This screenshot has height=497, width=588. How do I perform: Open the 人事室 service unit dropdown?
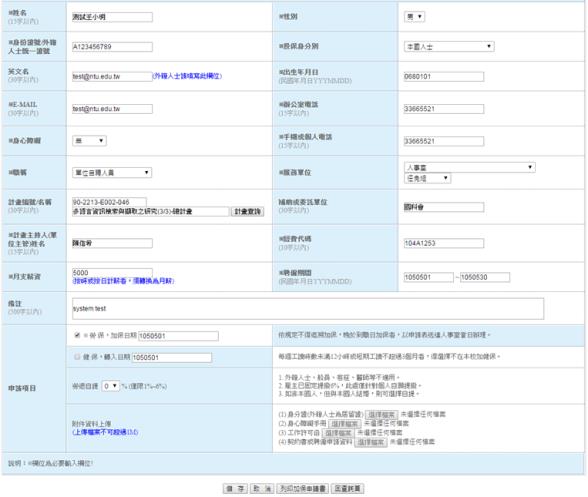tap(470, 167)
